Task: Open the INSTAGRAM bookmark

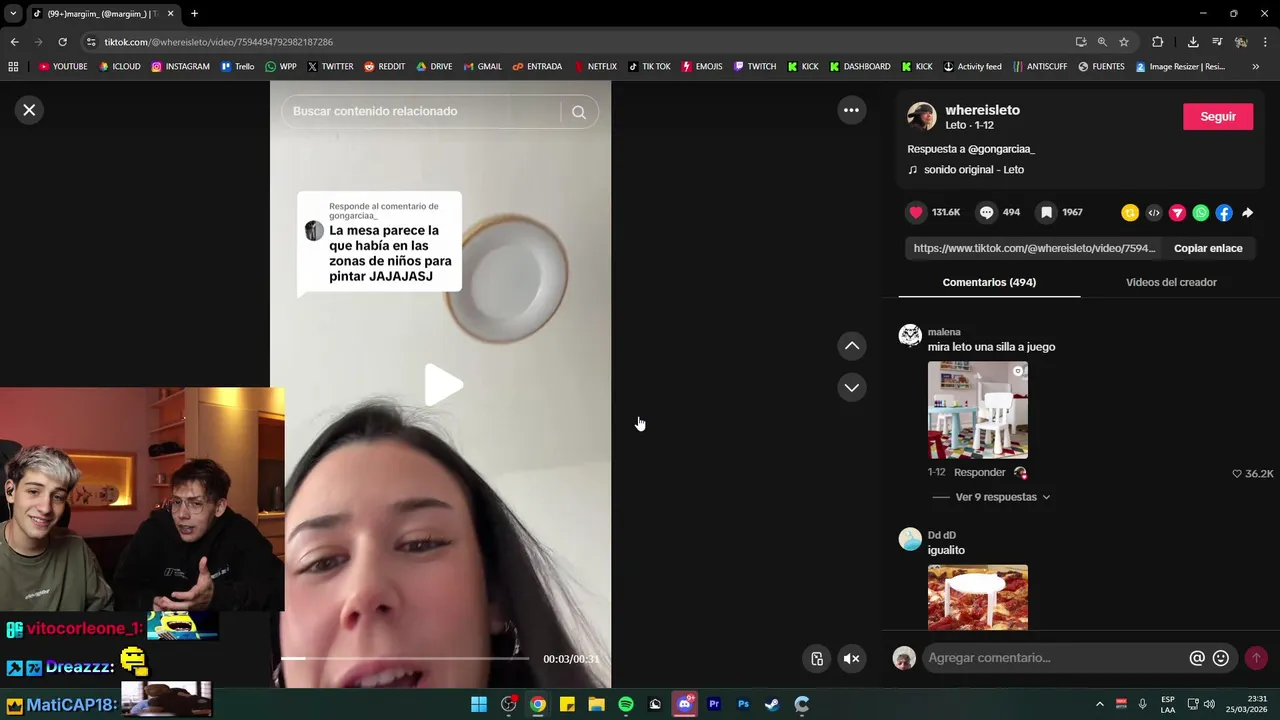Action: 181,67
